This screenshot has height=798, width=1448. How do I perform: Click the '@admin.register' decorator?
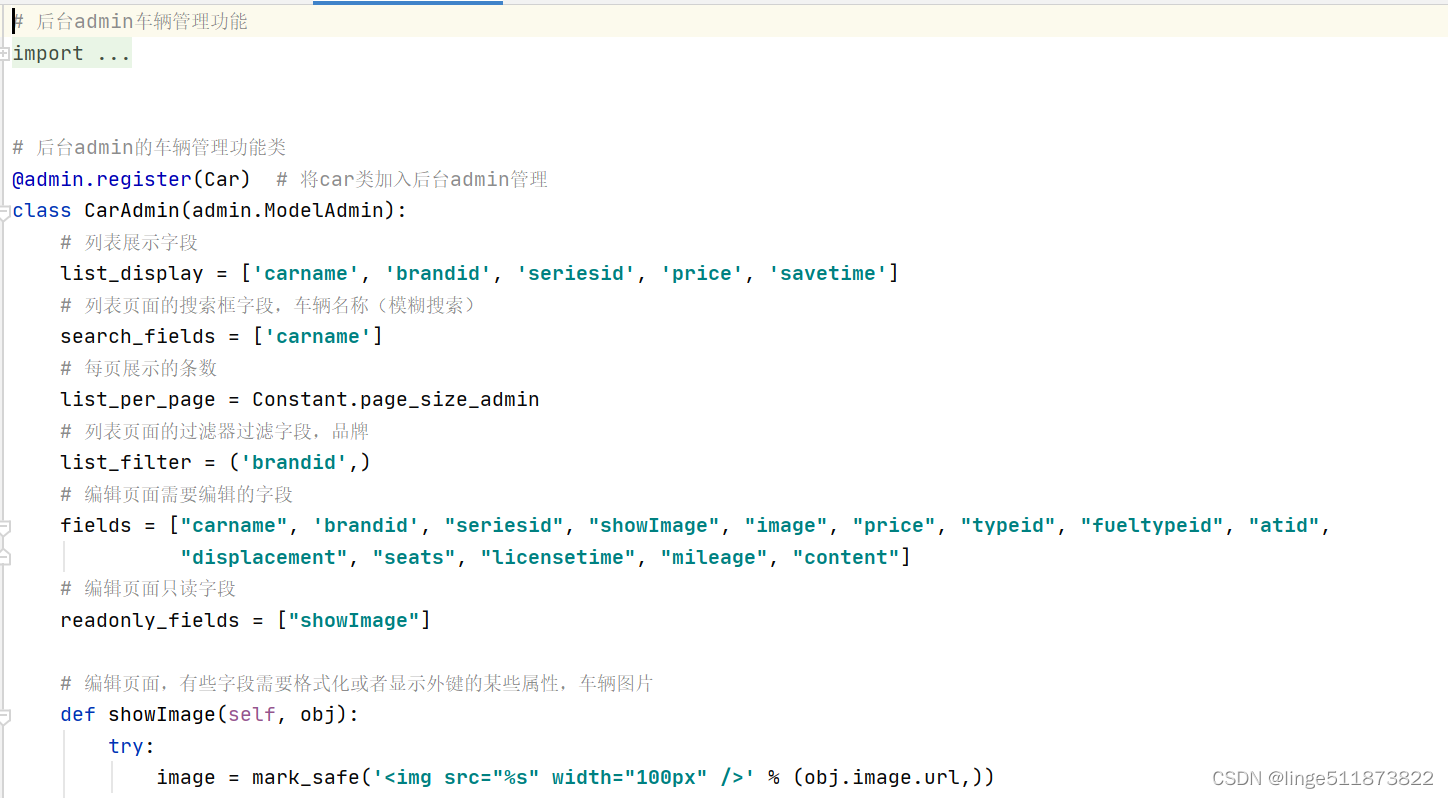click(x=102, y=180)
